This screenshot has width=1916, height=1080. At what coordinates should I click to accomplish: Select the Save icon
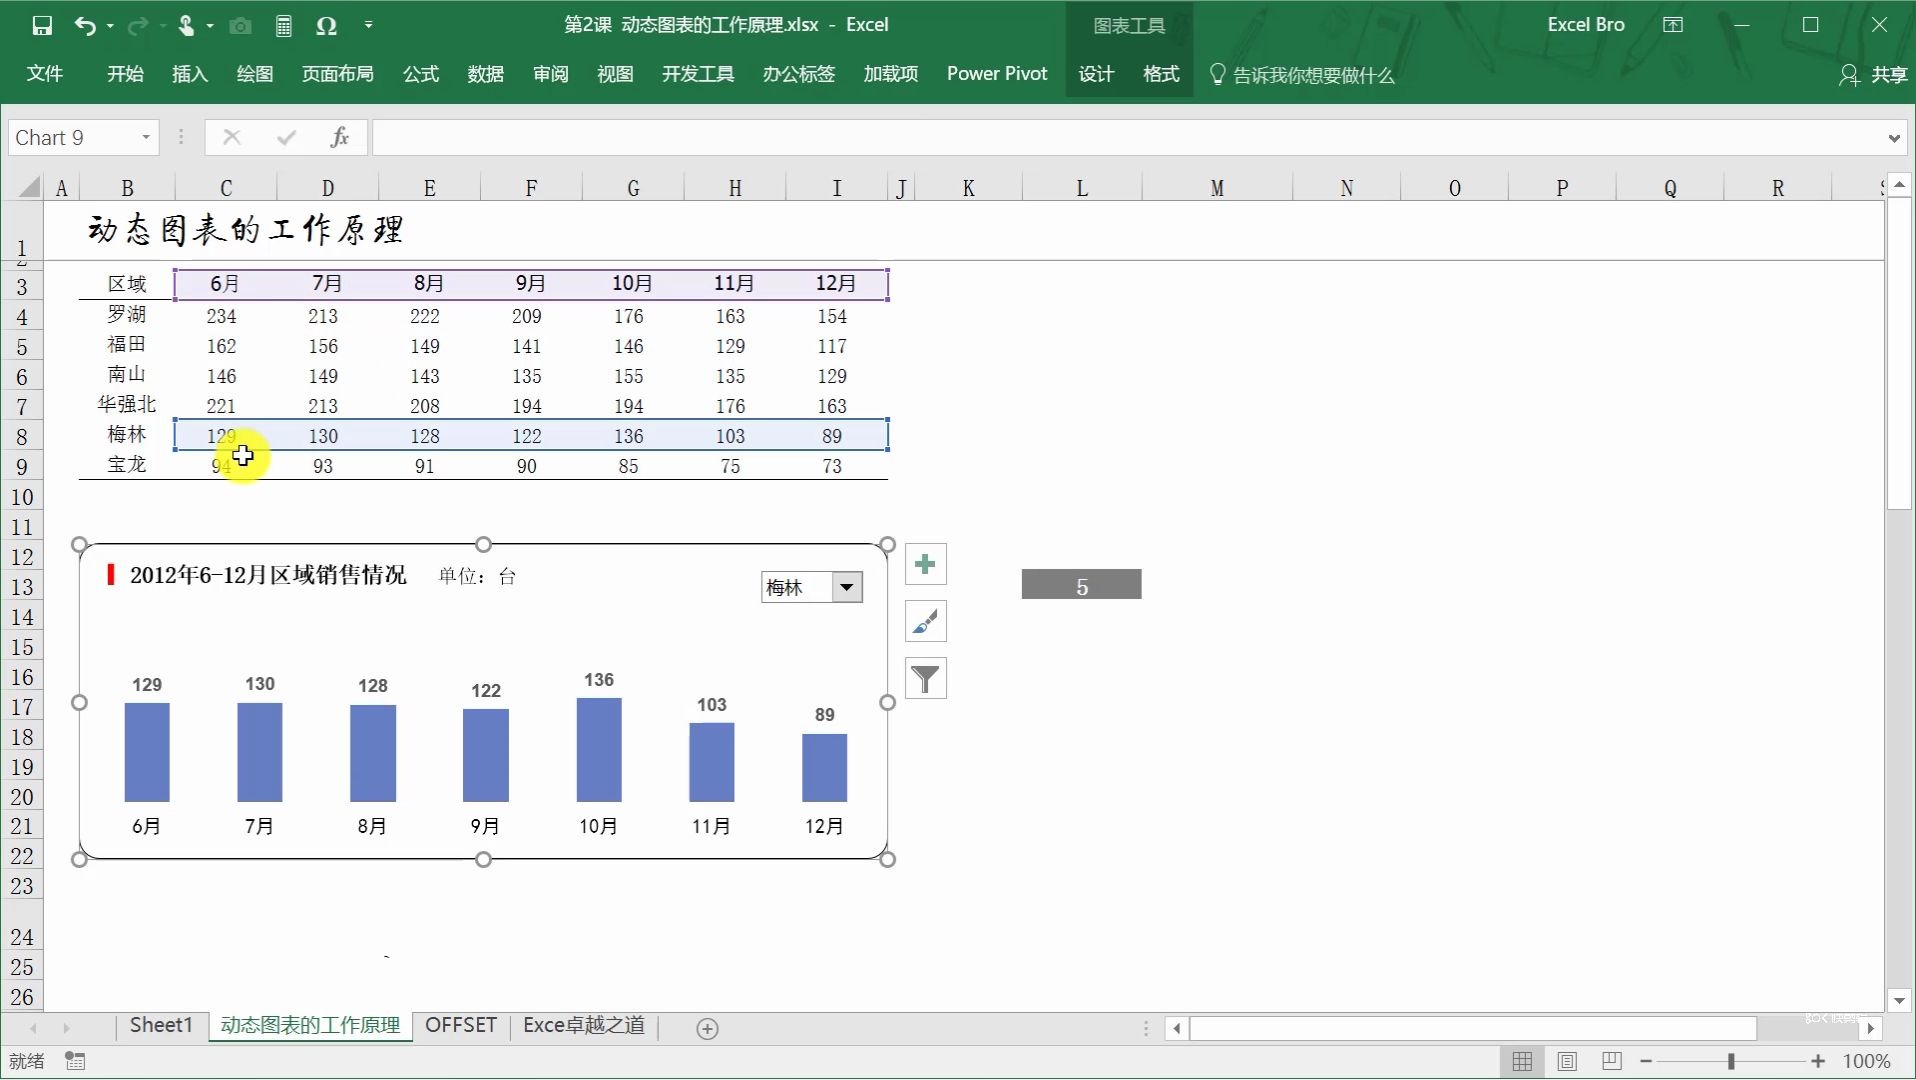(x=41, y=25)
